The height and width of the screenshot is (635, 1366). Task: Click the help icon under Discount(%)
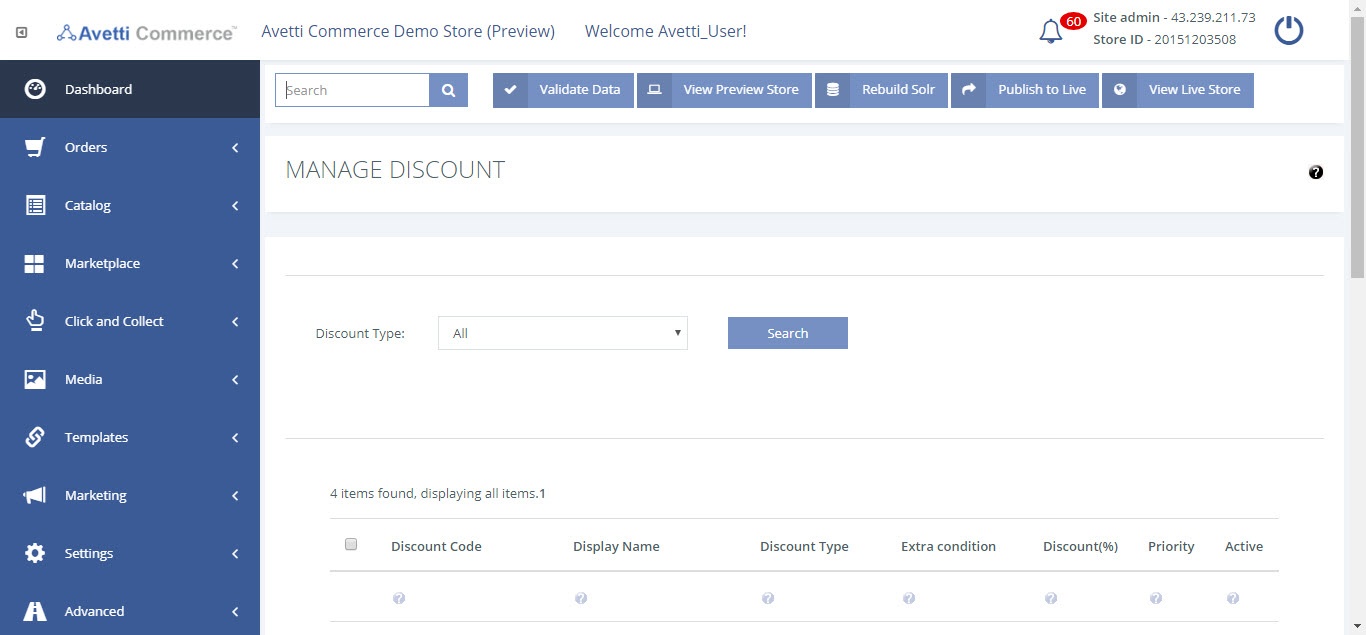(x=1051, y=598)
